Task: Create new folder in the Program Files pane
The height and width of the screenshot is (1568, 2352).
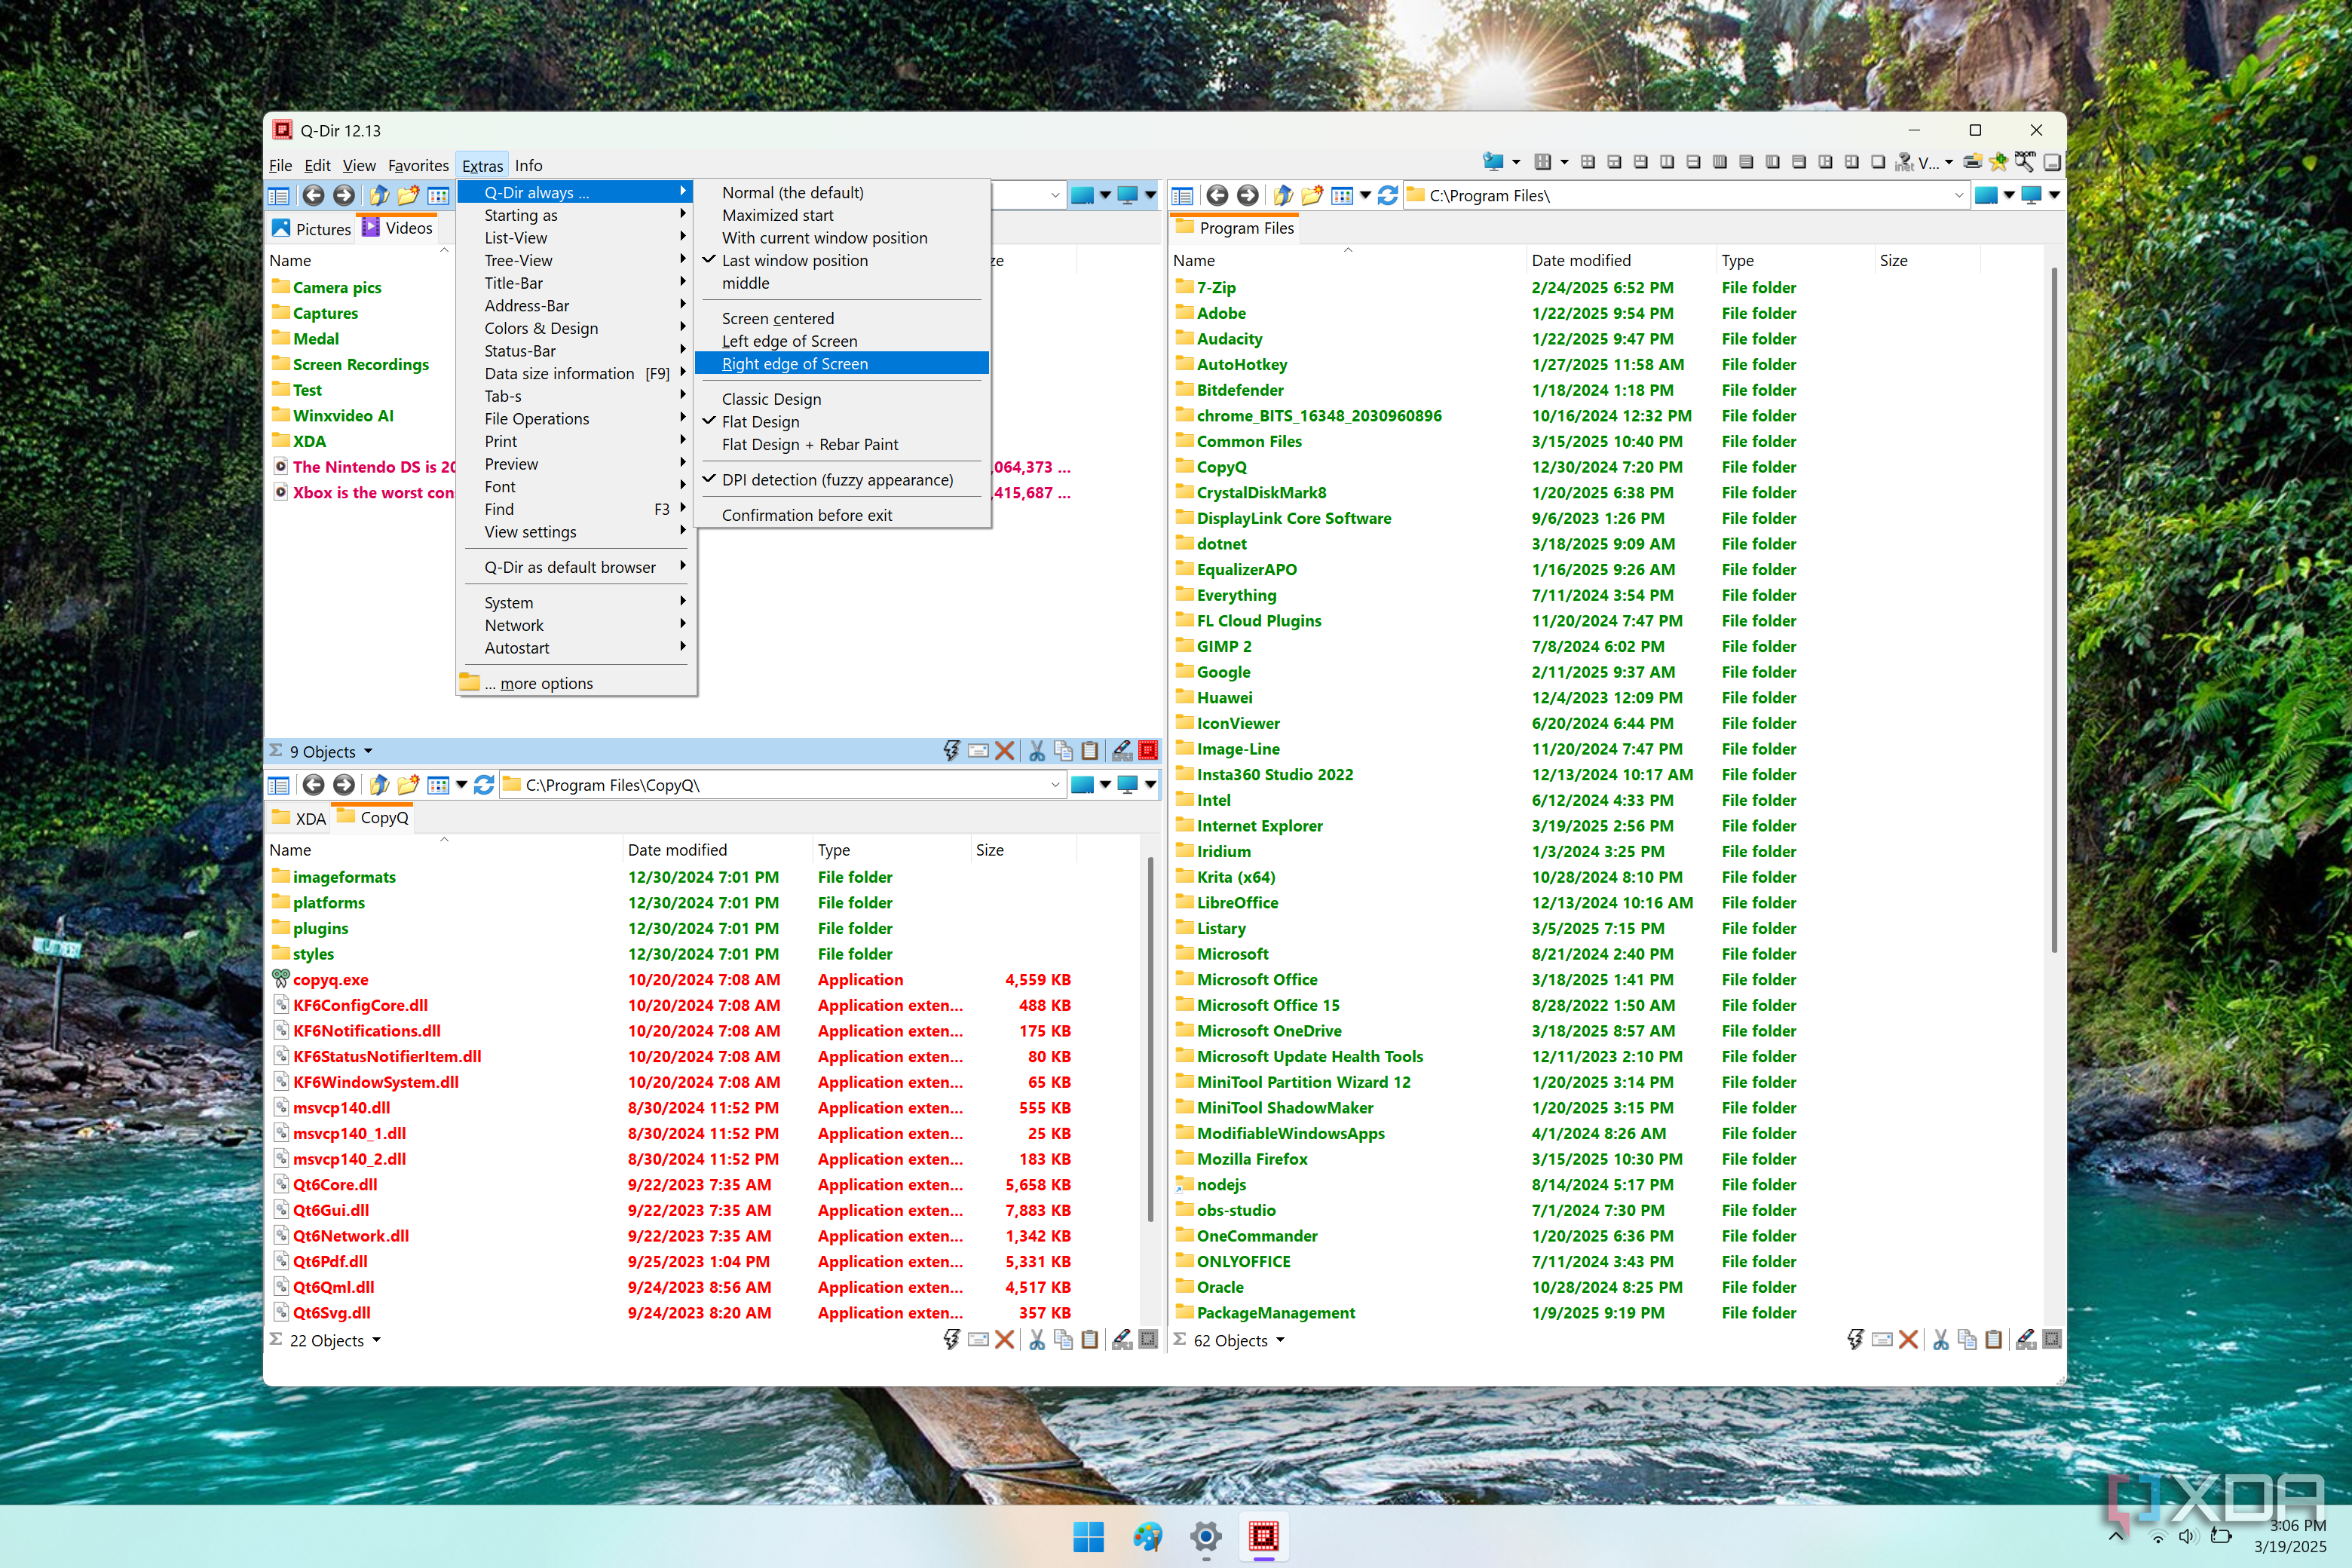Action: pos(1312,196)
